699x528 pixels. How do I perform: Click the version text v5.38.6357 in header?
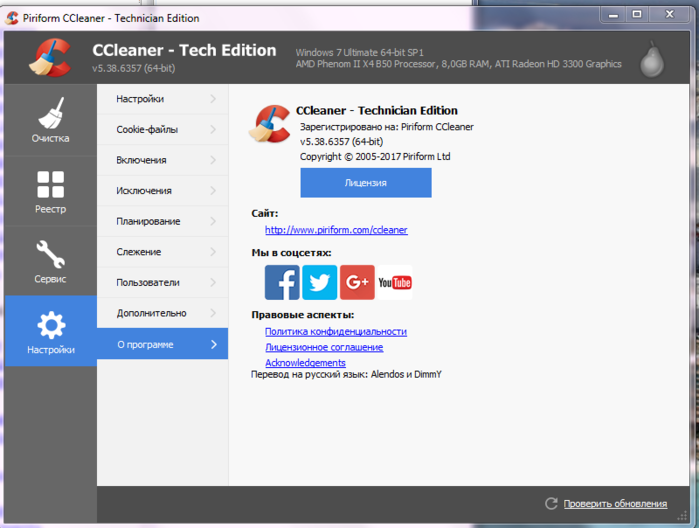click(134, 68)
